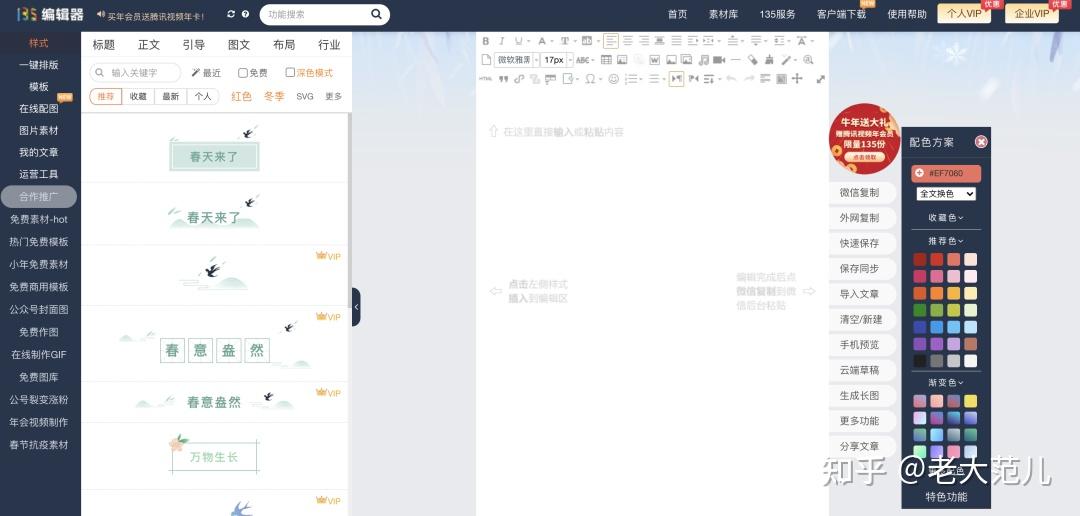
Task: Open the 全文换色 dropdown
Action: tap(946, 194)
